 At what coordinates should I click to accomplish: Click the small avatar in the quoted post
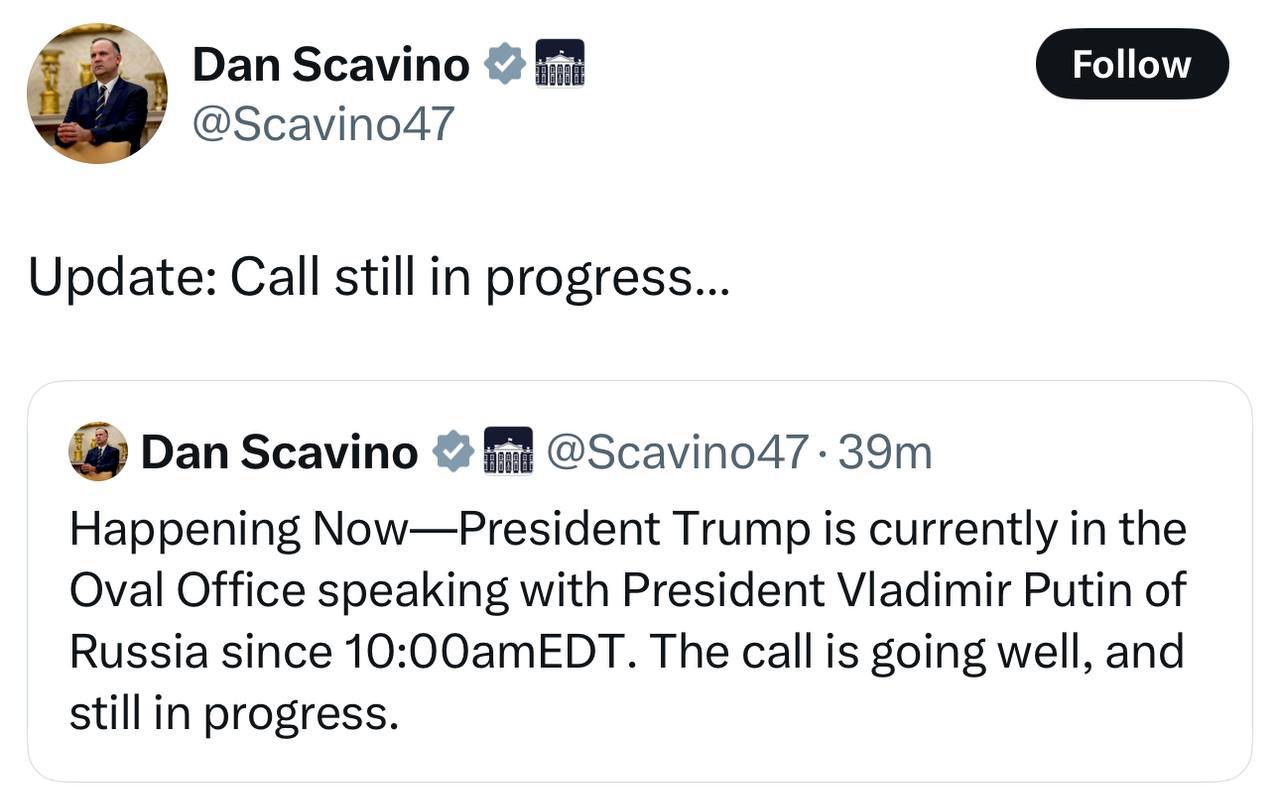pyautogui.click(x=98, y=451)
